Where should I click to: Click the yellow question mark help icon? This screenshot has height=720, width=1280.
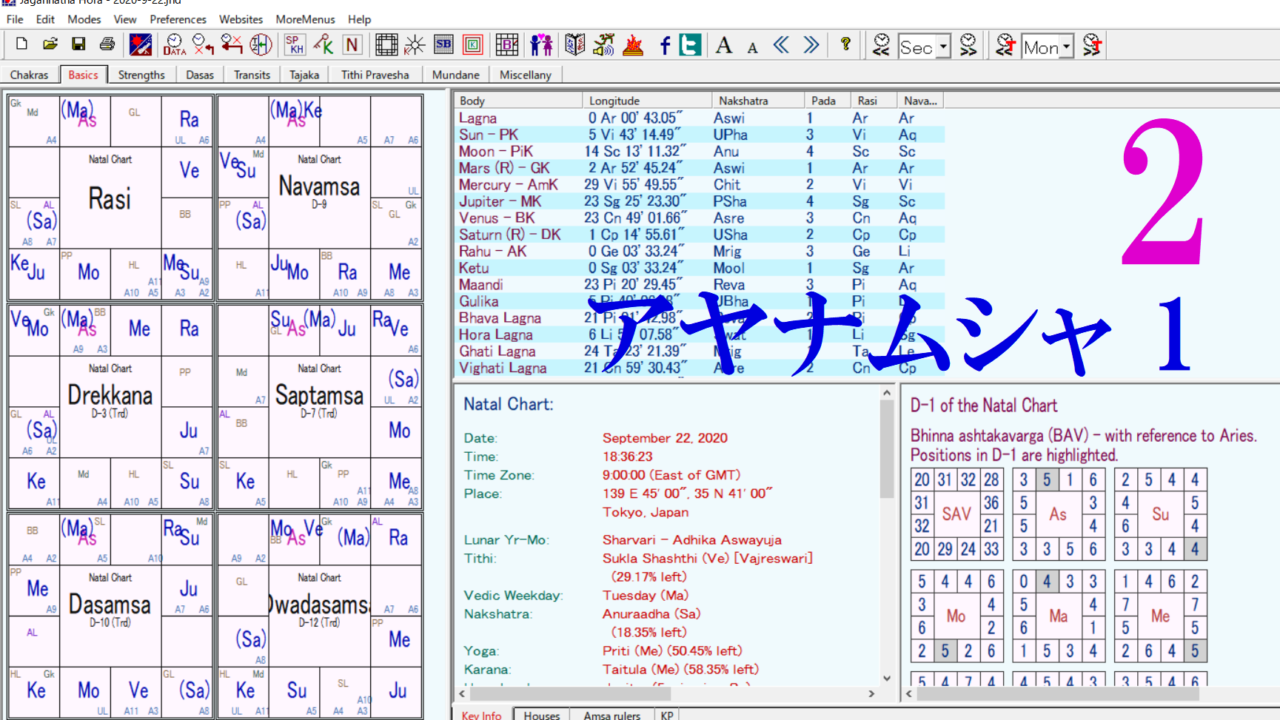tap(846, 45)
